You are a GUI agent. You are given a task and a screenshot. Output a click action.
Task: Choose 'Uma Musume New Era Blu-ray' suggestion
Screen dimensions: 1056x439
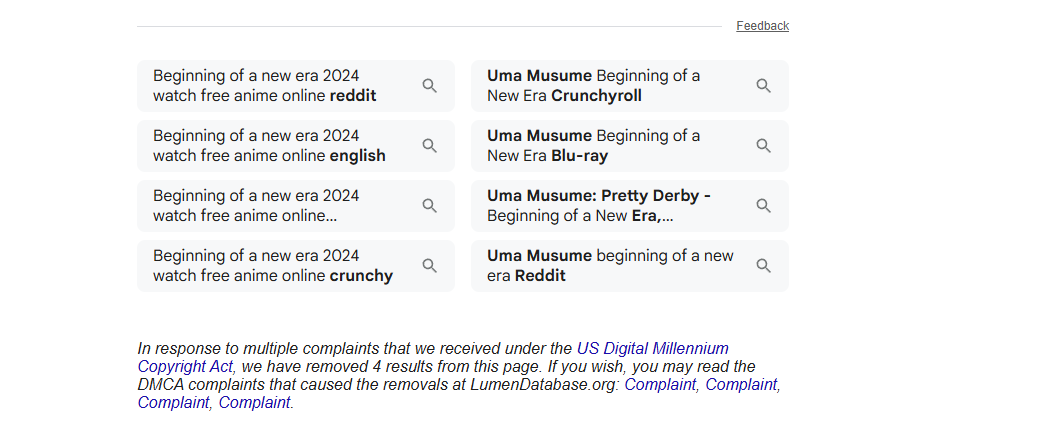pyautogui.click(x=630, y=145)
